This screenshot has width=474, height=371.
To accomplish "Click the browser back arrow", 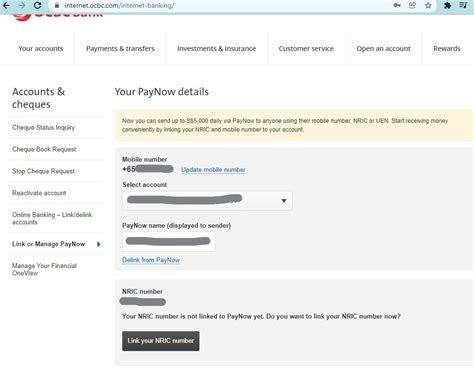I will 6,5.
